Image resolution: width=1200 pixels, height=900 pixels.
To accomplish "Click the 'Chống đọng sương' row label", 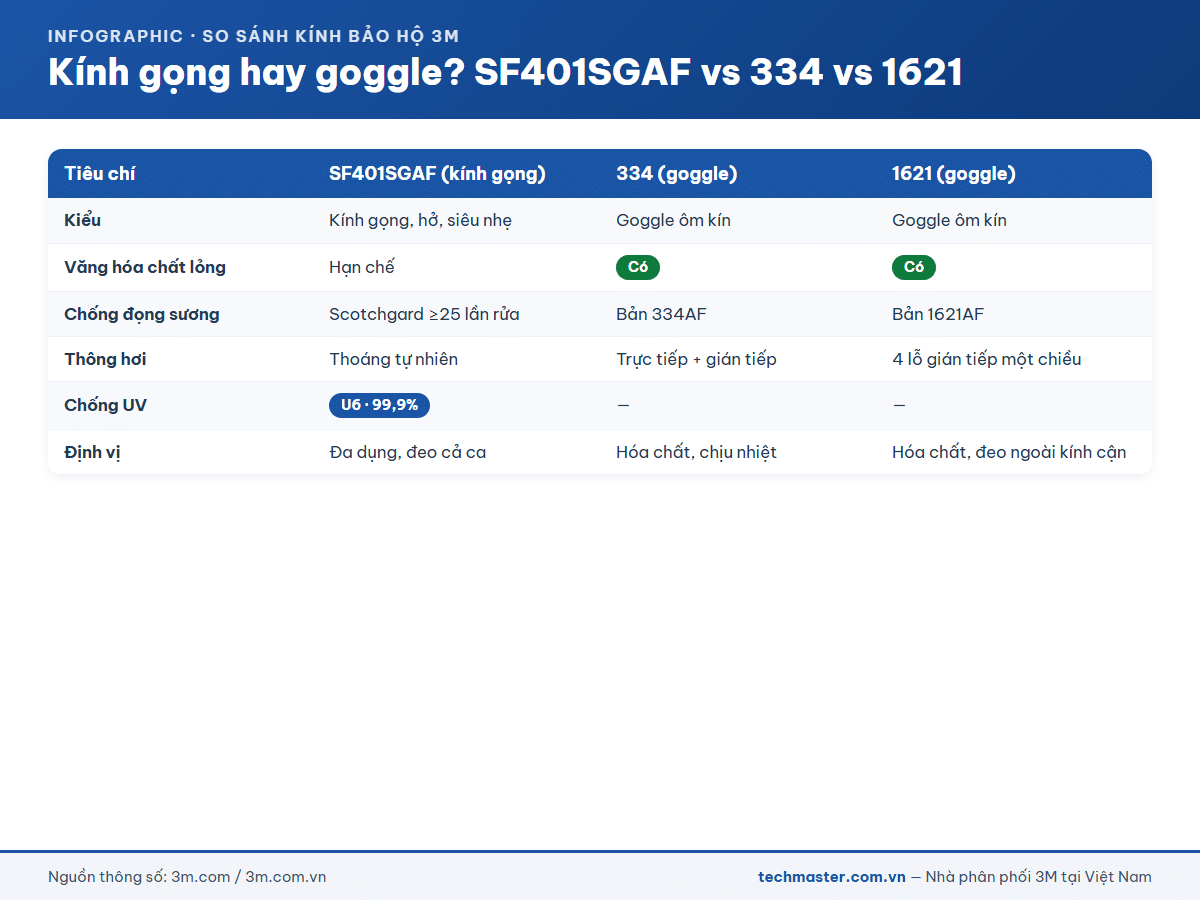I will tap(142, 314).
